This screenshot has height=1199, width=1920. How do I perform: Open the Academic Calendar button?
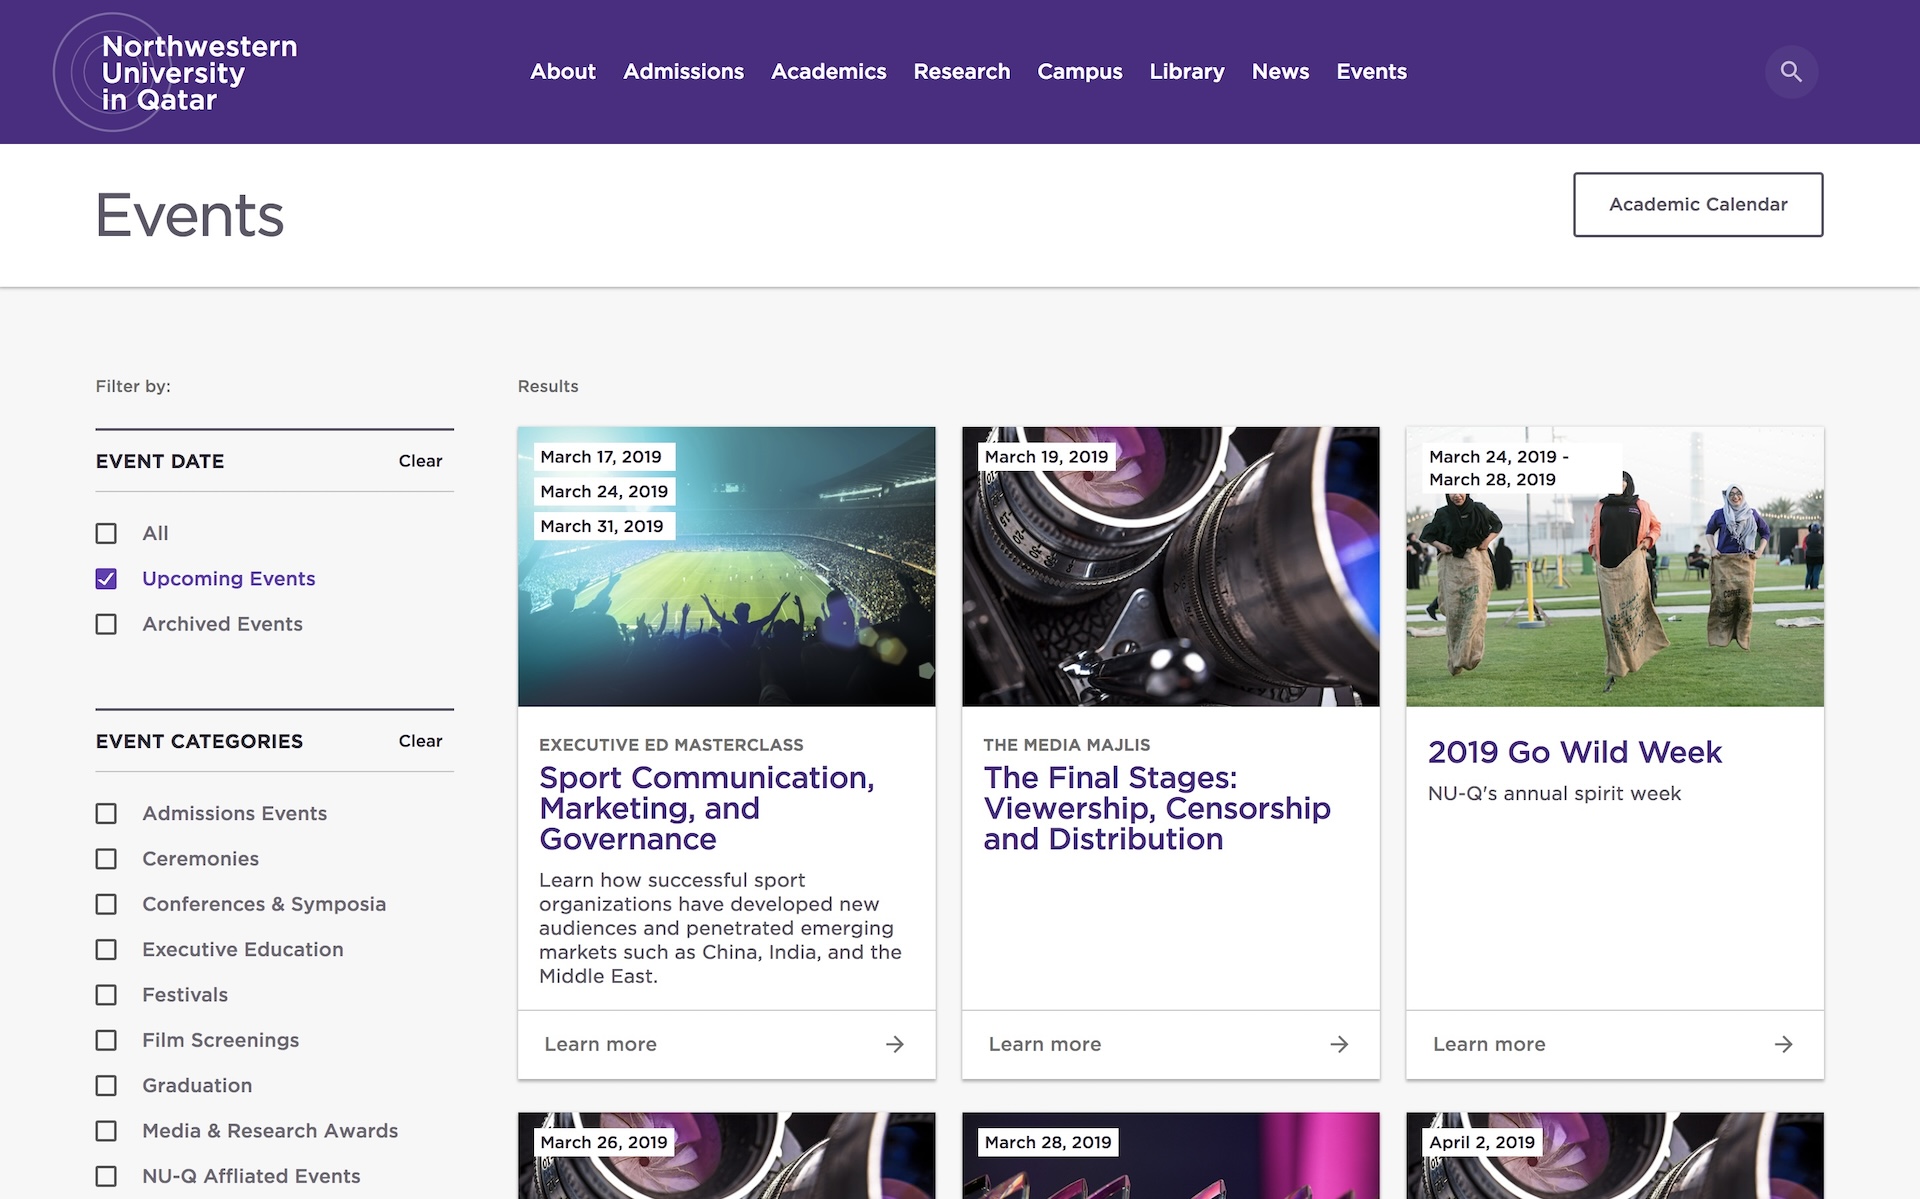(x=1698, y=204)
